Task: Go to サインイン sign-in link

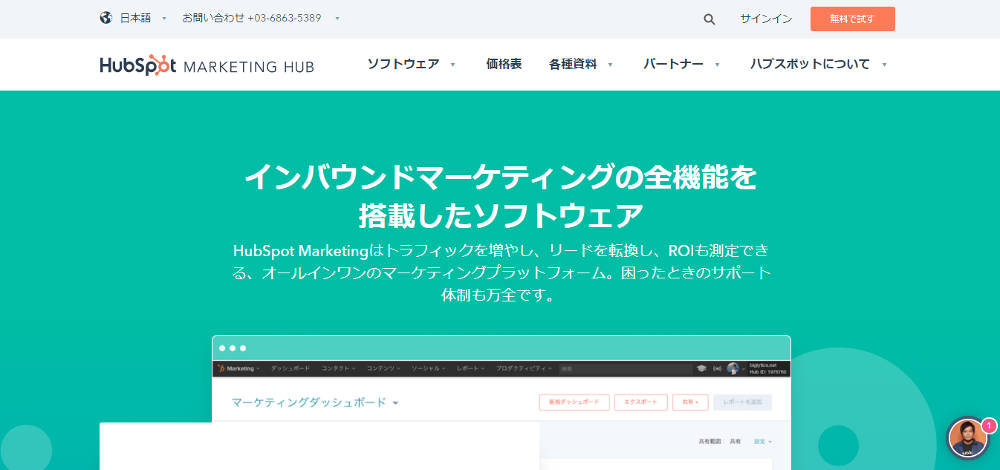Action: [x=766, y=19]
